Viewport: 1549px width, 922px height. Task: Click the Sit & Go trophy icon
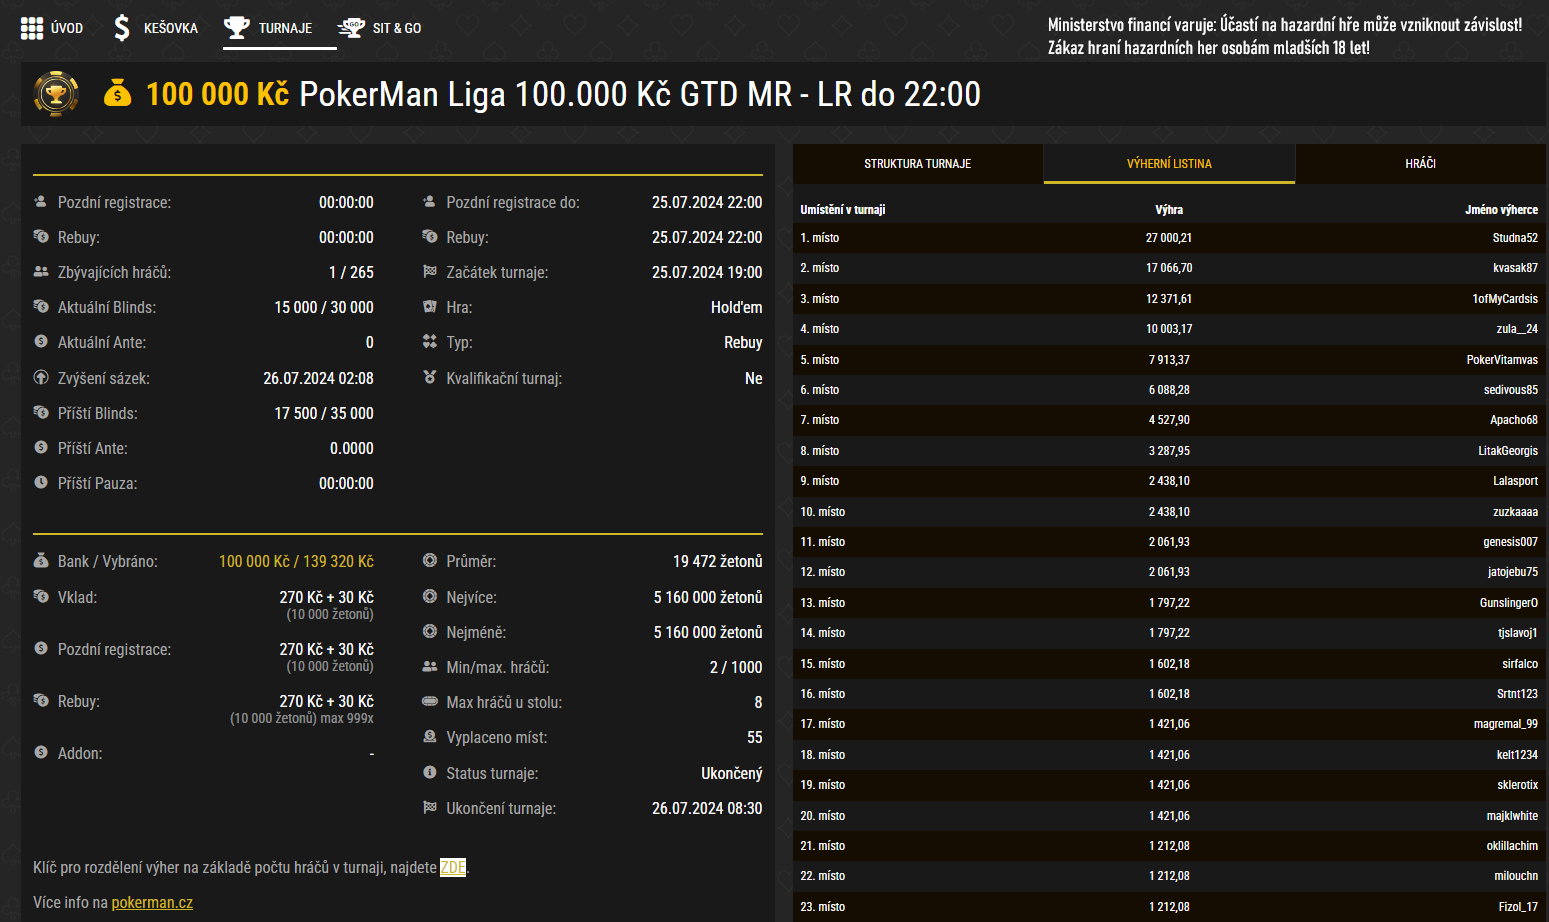pyautogui.click(x=351, y=28)
